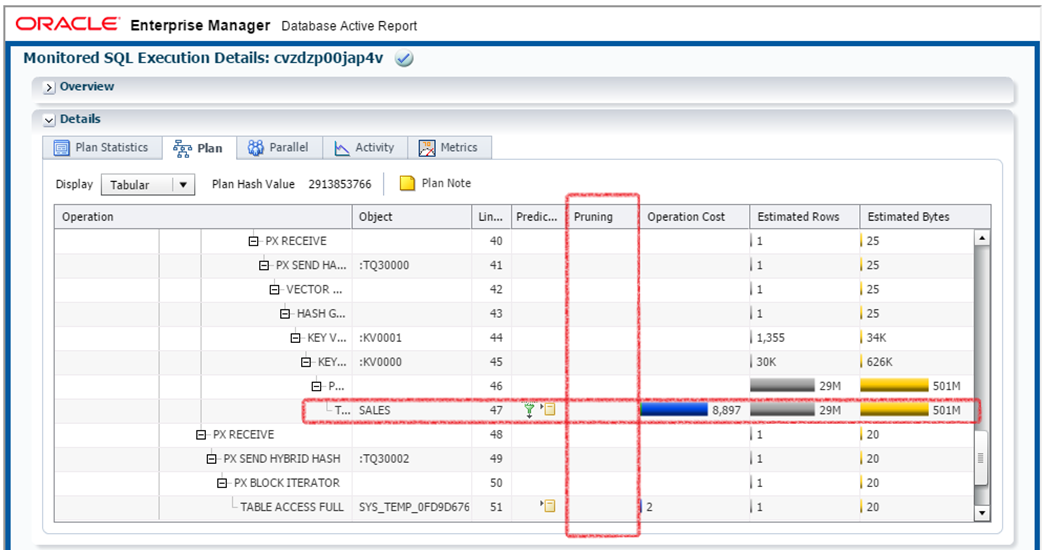Viewport: 1046px width, 555px height.
Task: Sort by the Estimated Bytes column header
Action: click(925, 217)
